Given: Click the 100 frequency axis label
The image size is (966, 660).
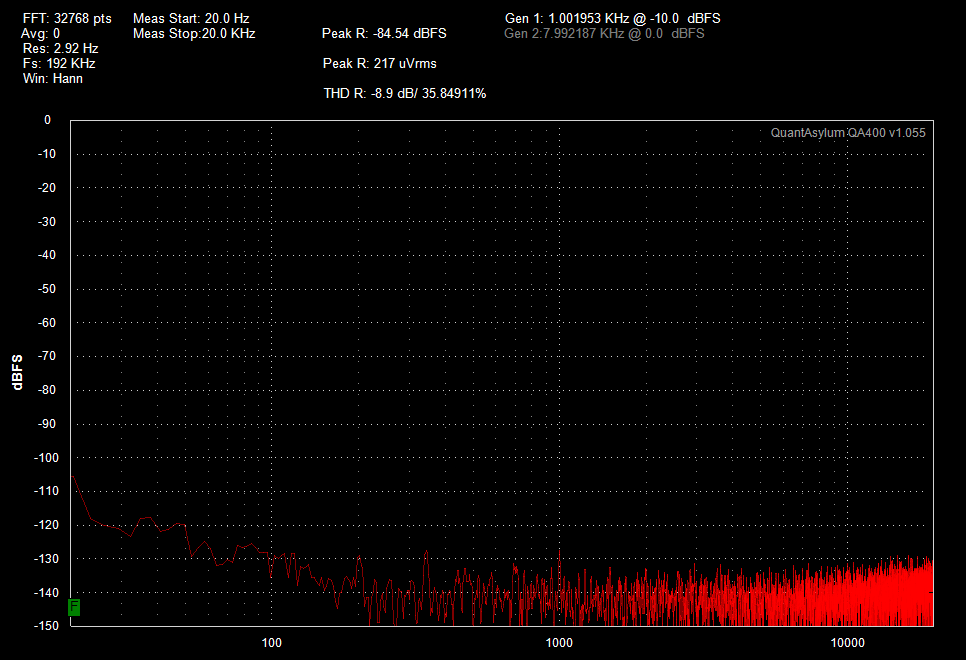Looking at the screenshot, I should (x=272, y=643).
